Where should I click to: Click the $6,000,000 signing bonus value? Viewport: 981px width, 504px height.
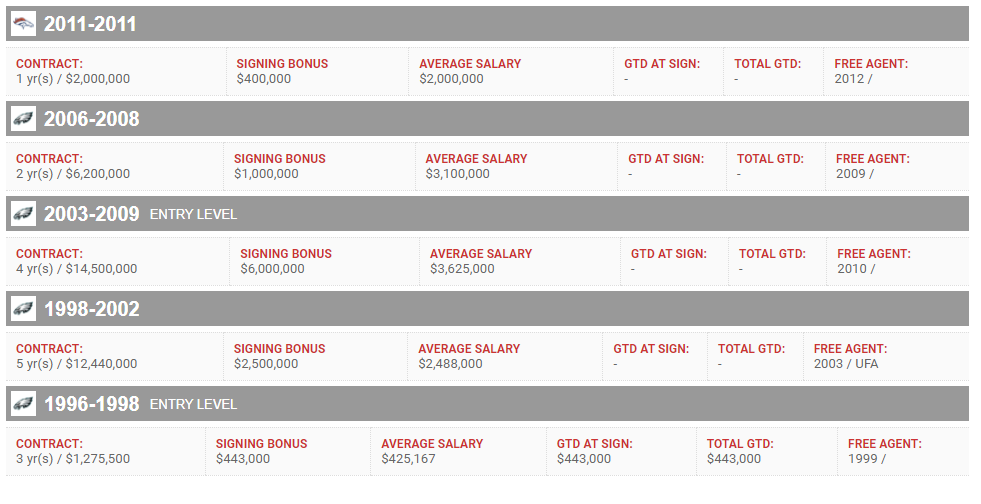[x=272, y=269]
